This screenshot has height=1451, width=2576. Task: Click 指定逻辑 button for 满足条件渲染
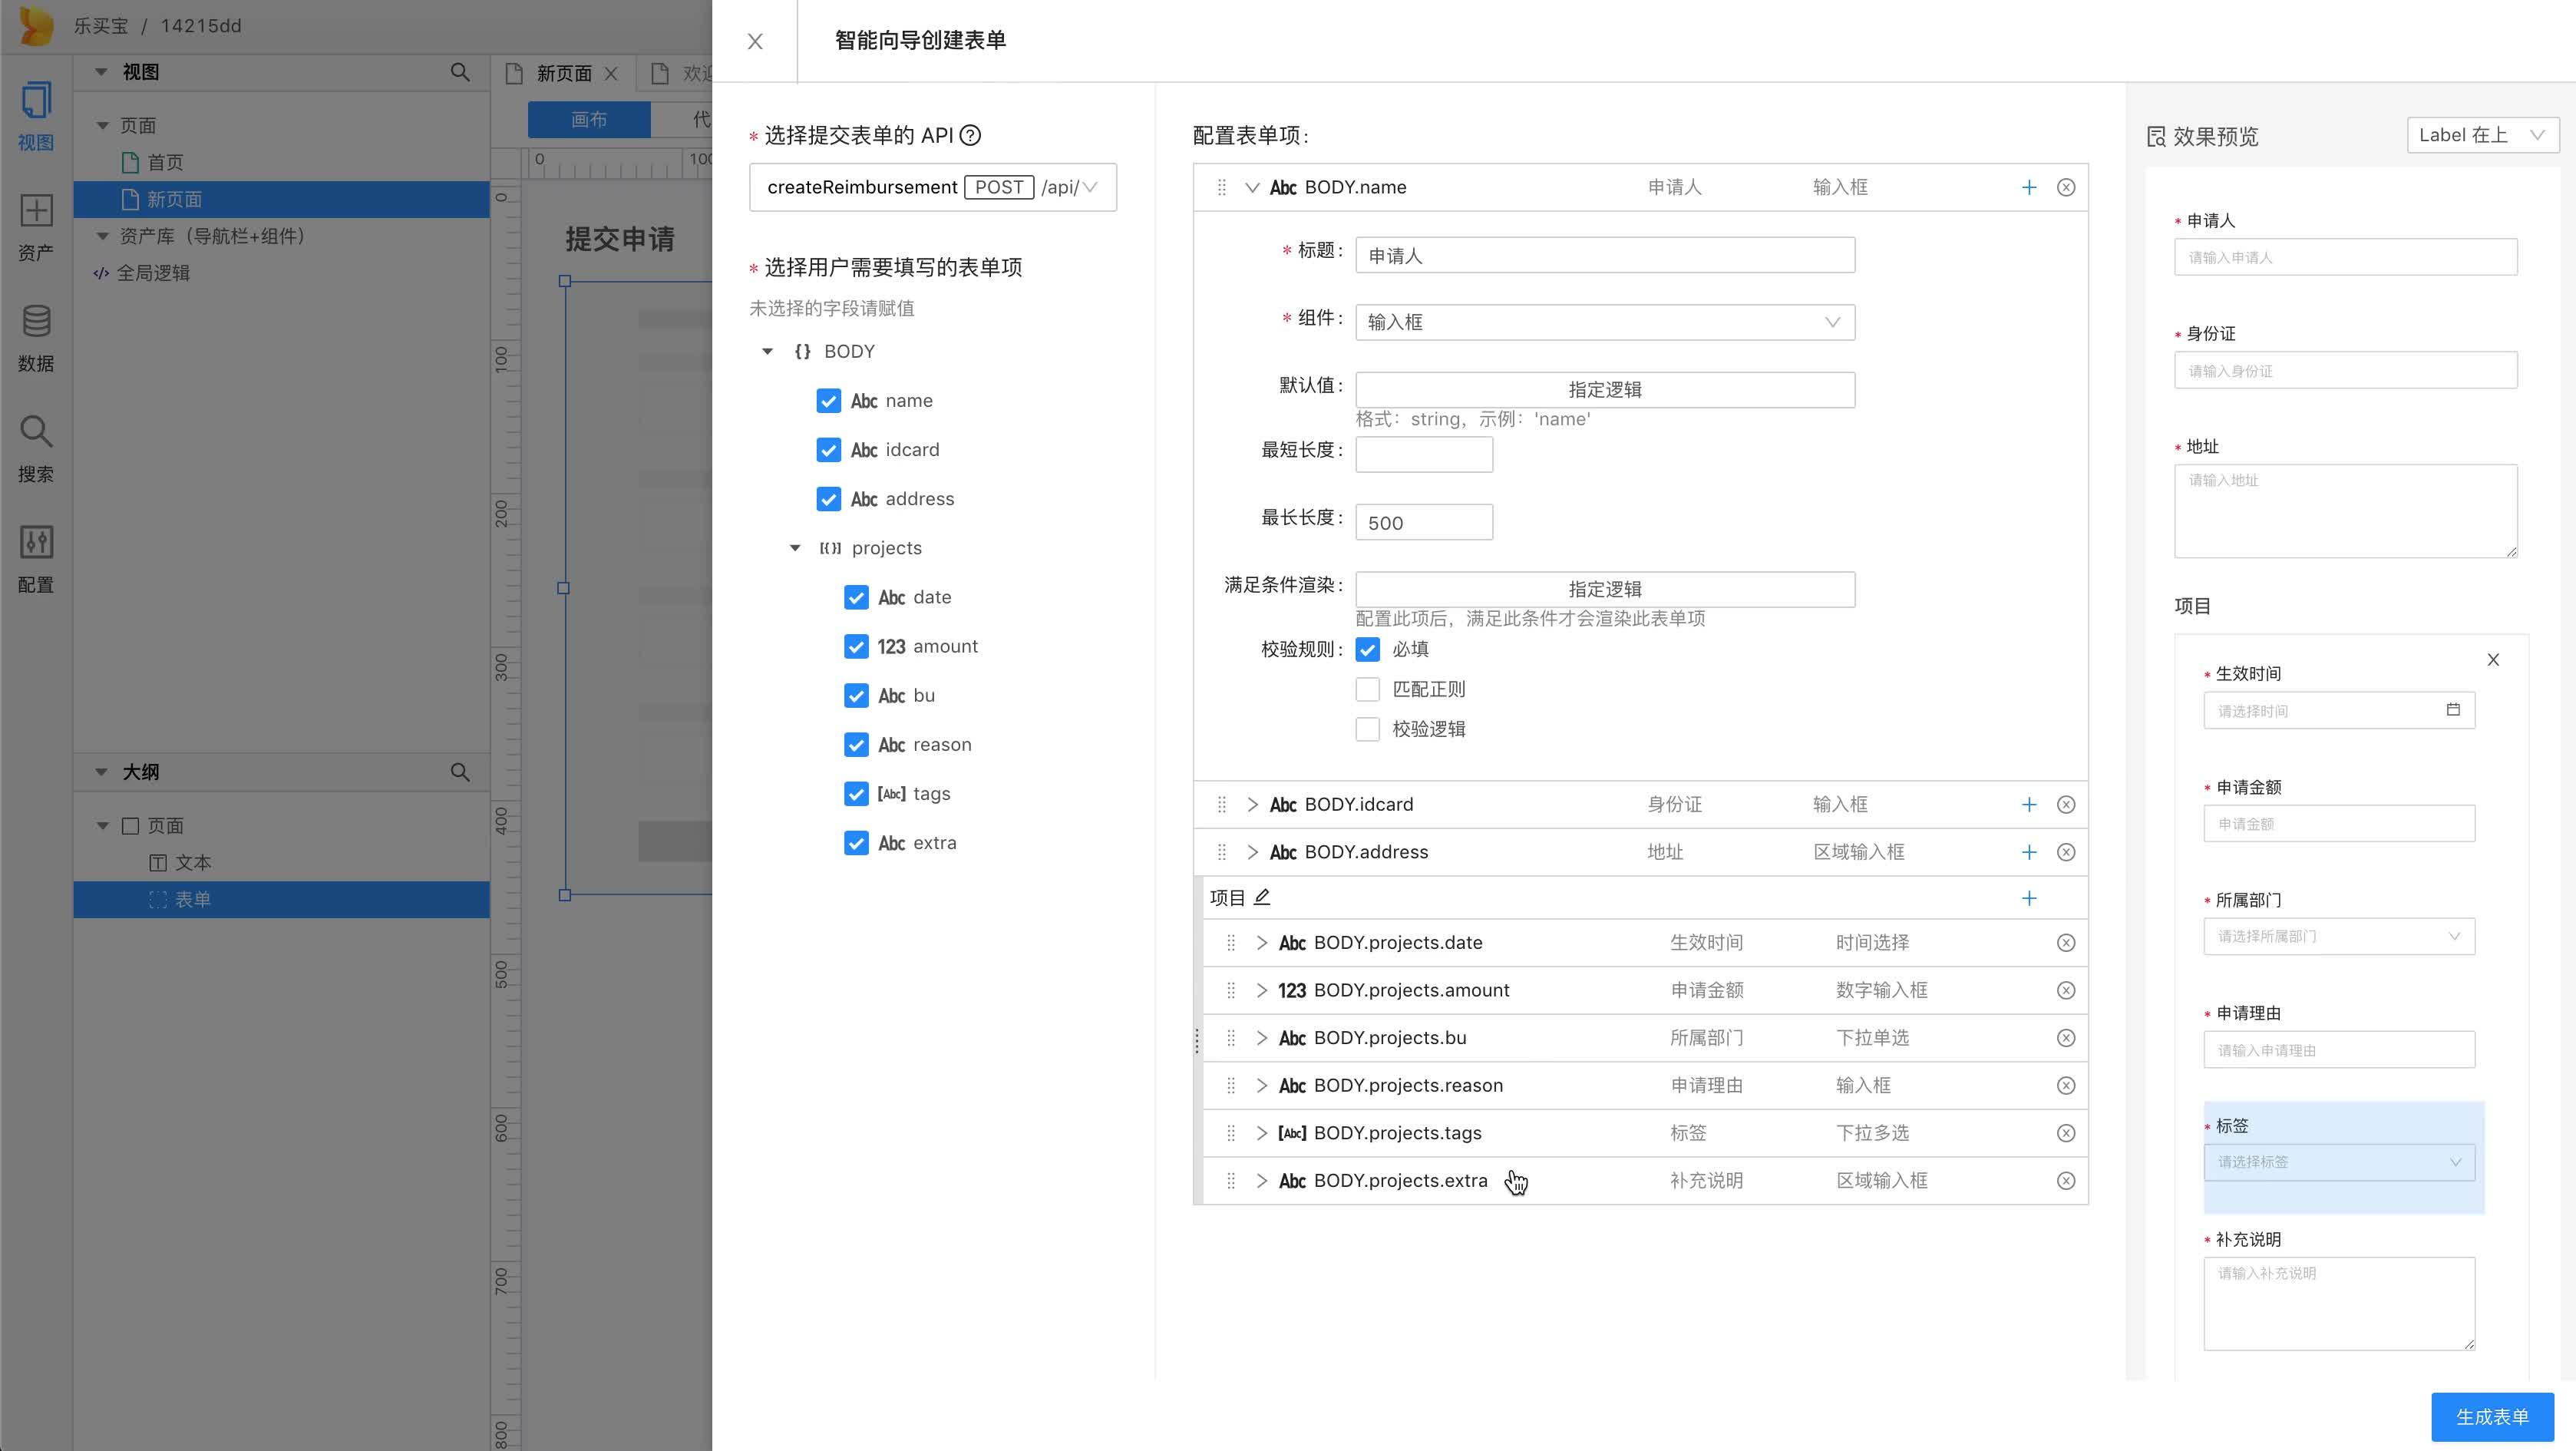click(1604, 590)
